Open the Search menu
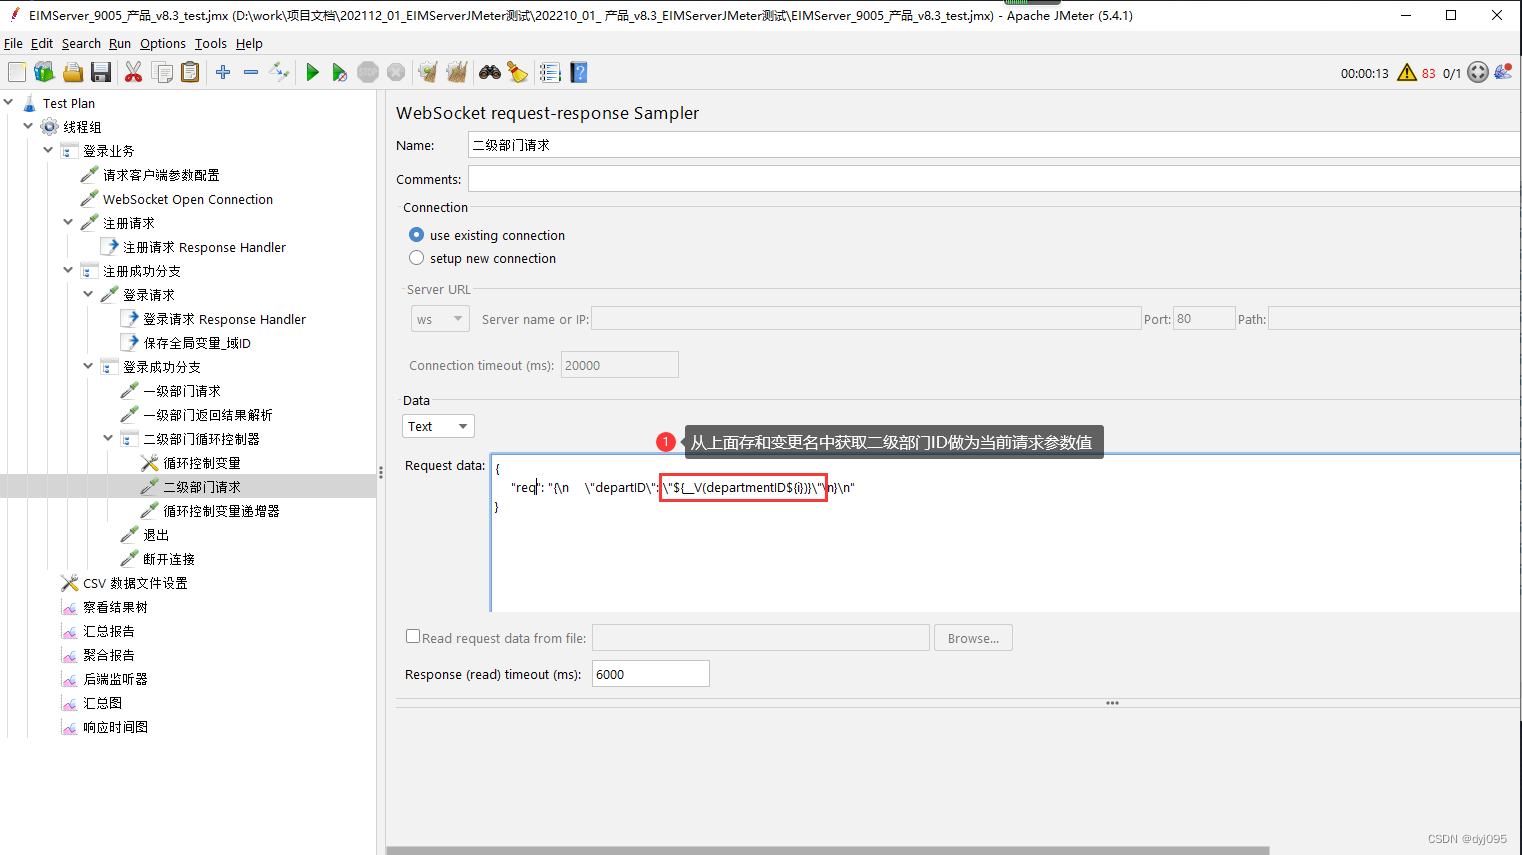The height and width of the screenshot is (855, 1522). [x=81, y=43]
